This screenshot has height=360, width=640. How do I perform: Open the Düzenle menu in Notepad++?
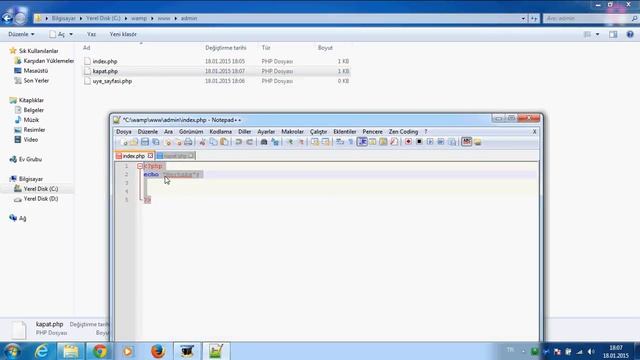(x=148, y=132)
